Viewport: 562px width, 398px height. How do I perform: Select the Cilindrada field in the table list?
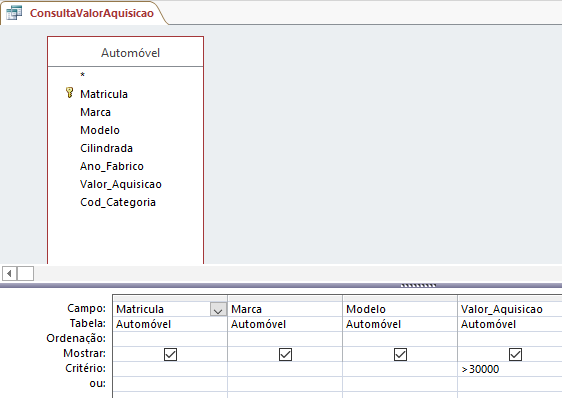click(x=106, y=148)
